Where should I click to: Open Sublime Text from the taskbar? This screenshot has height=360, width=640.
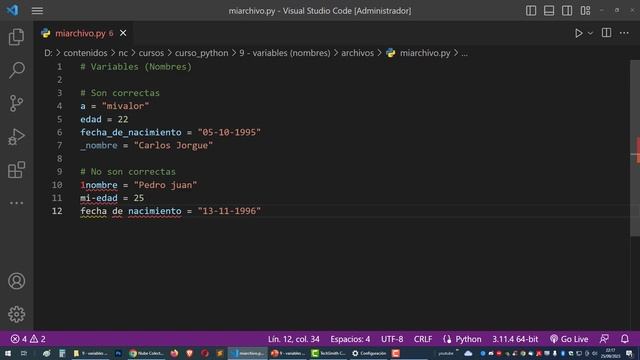(220, 353)
